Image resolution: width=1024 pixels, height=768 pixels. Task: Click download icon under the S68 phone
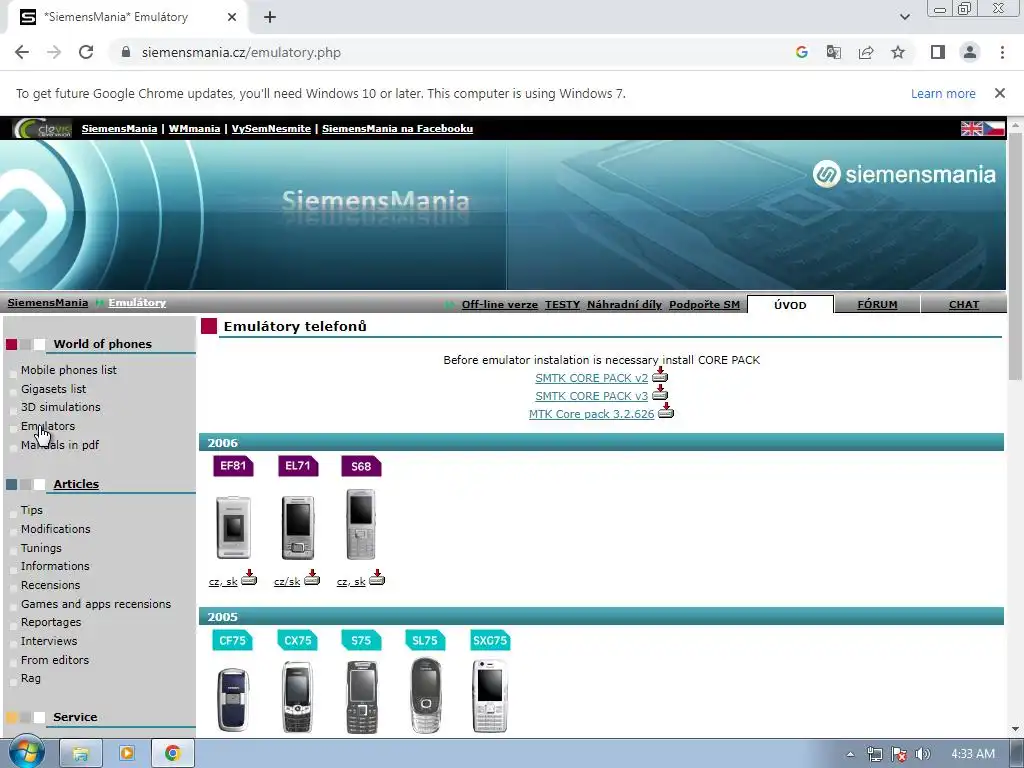pos(377,577)
